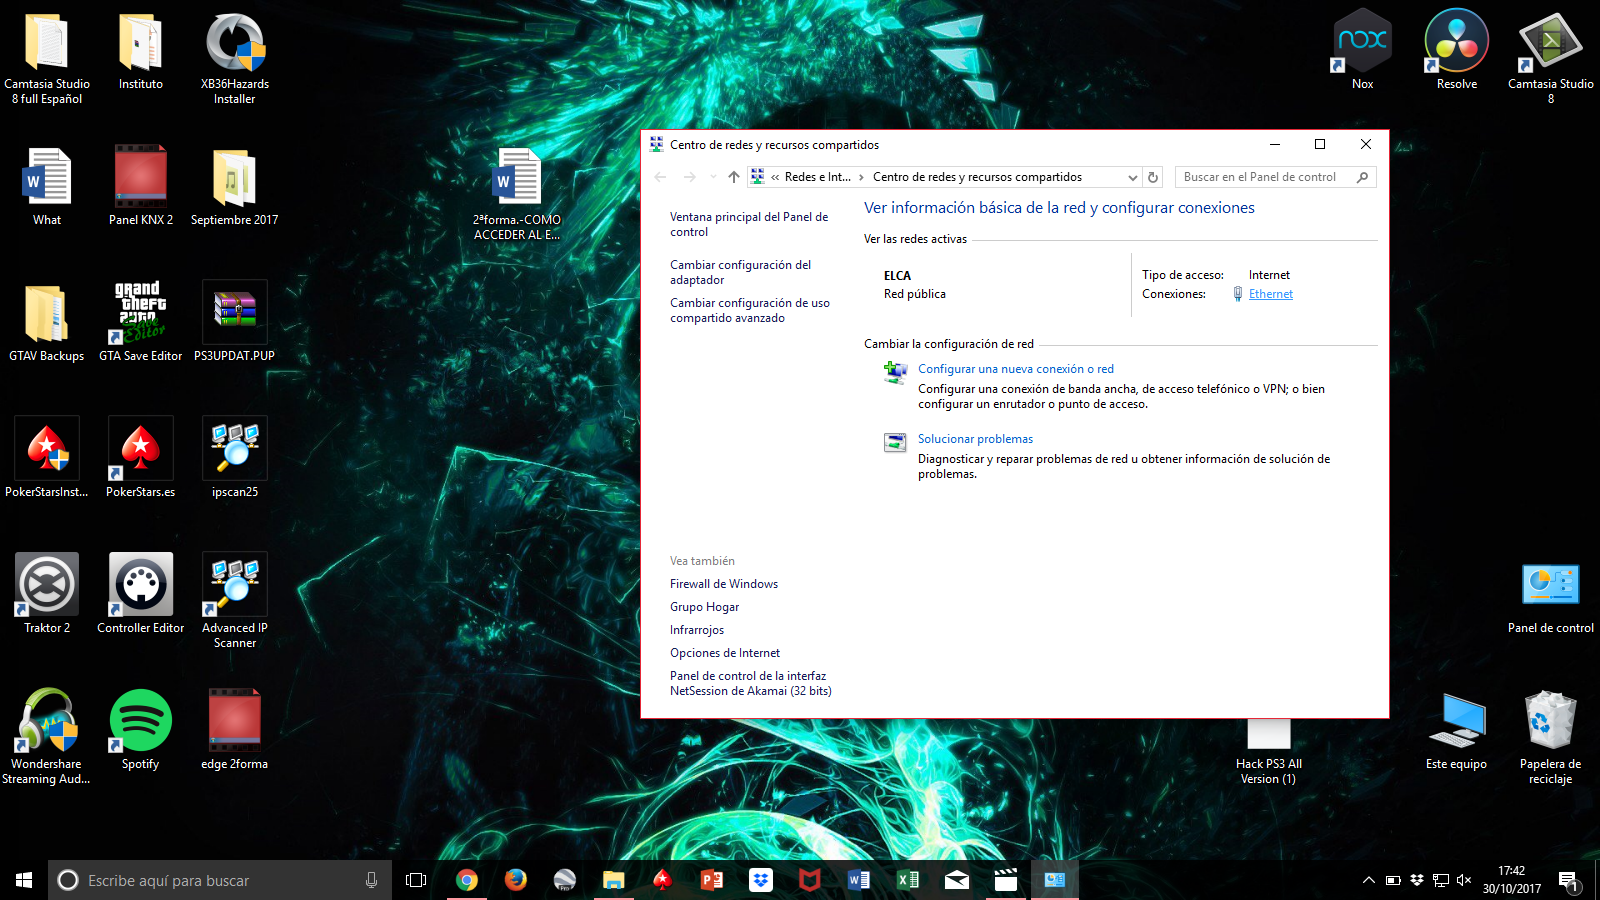Open the Action Center notifications icon
The height and width of the screenshot is (900, 1600).
click(1568, 880)
